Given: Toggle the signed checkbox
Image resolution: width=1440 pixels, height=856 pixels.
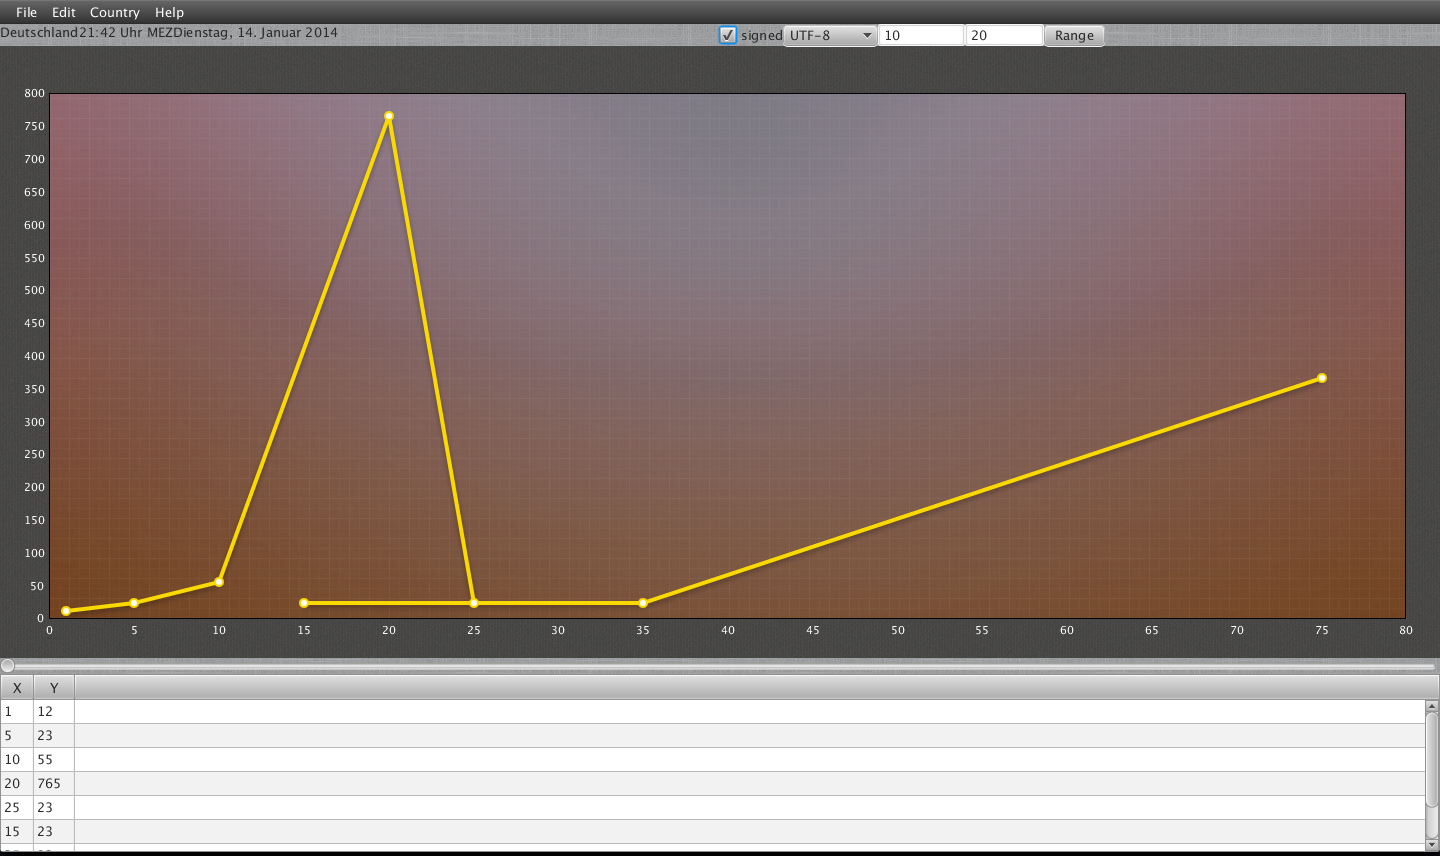Looking at the screenshot, I should click(728, 35).
